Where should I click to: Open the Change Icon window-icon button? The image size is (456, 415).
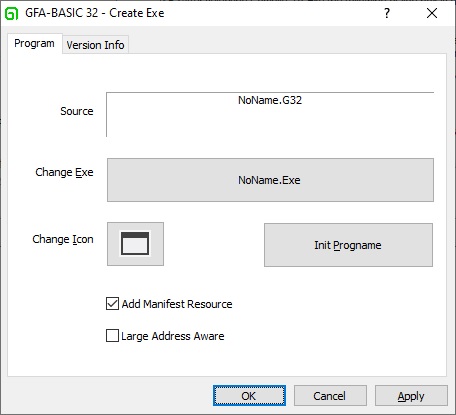(135, 244)
